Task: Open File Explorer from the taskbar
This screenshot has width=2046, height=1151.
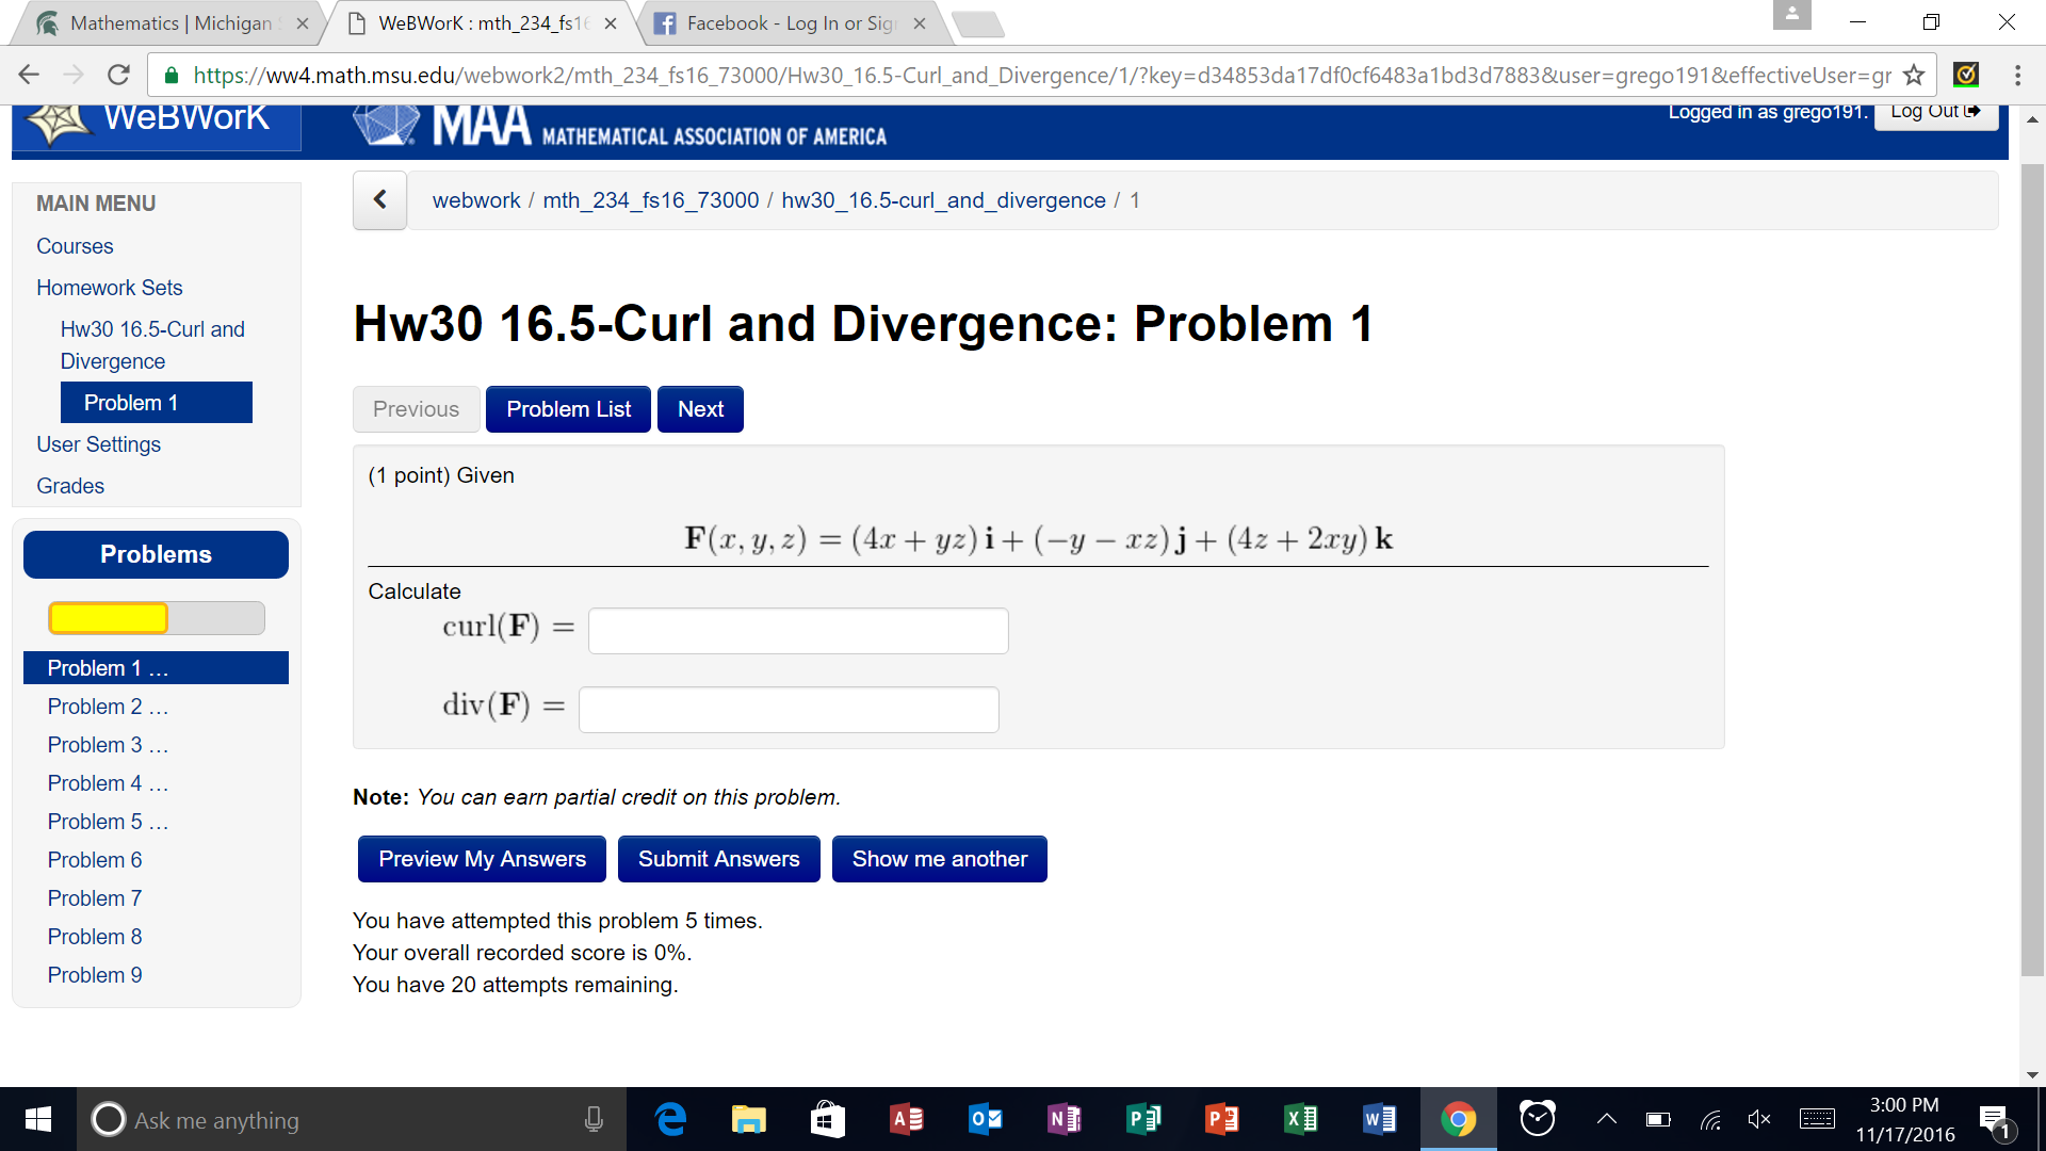Action: click(748, 1119)
